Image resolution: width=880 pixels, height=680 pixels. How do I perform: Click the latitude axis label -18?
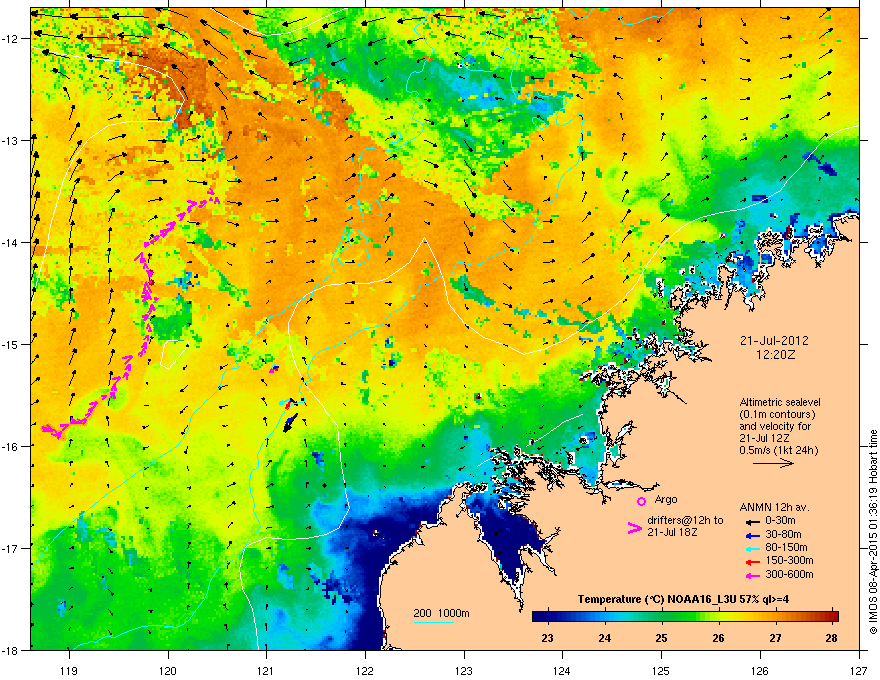[x=11, y=650]
